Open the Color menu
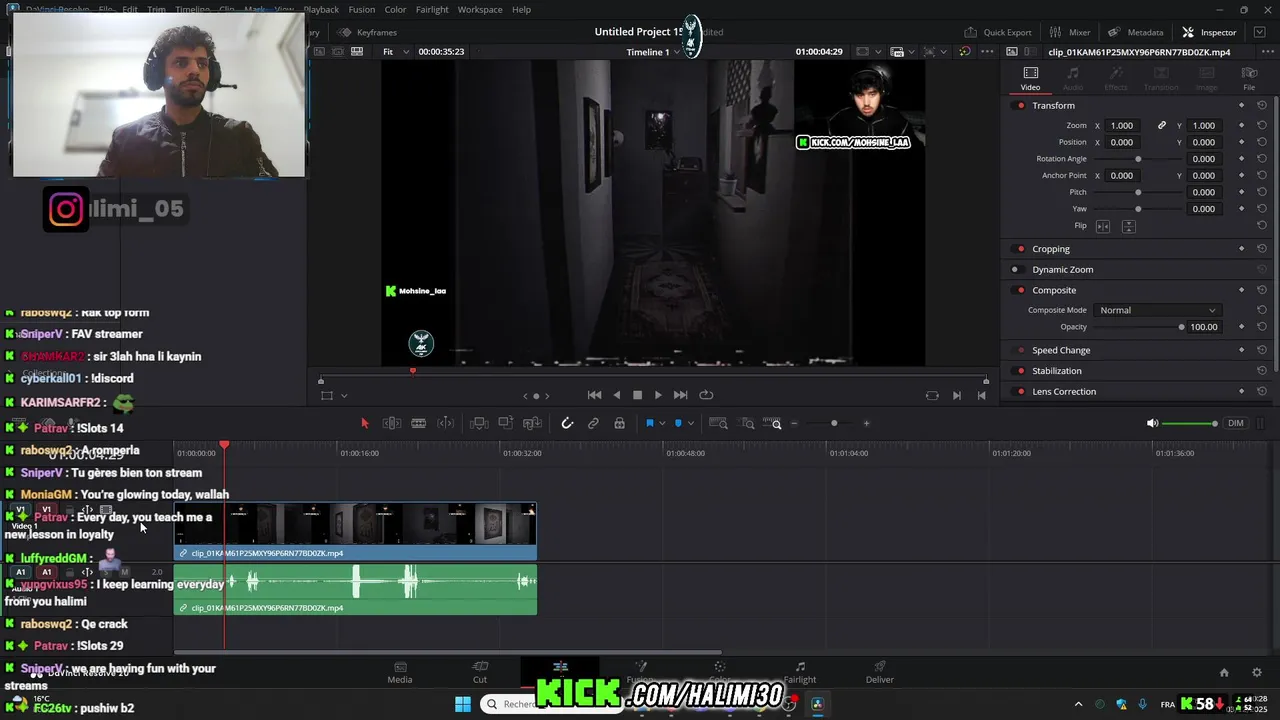Screen dimensions: 1280x720 [395, 9]
